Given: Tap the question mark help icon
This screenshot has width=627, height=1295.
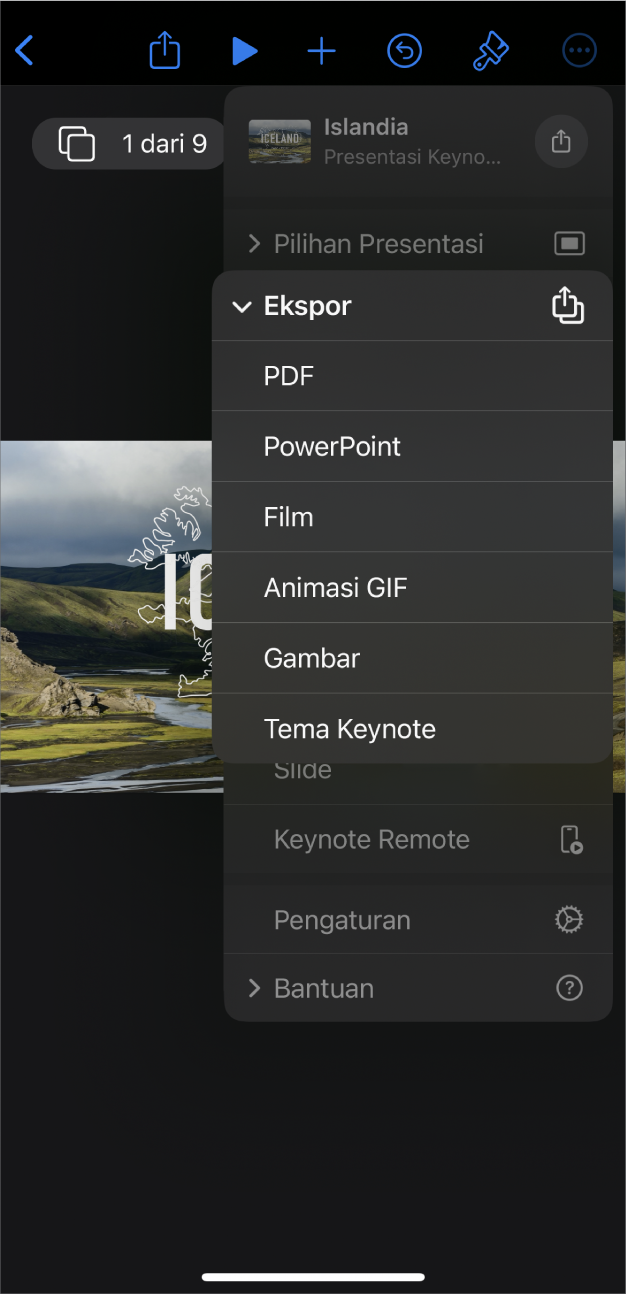Looking at the screenshot, I should [569, 988].
